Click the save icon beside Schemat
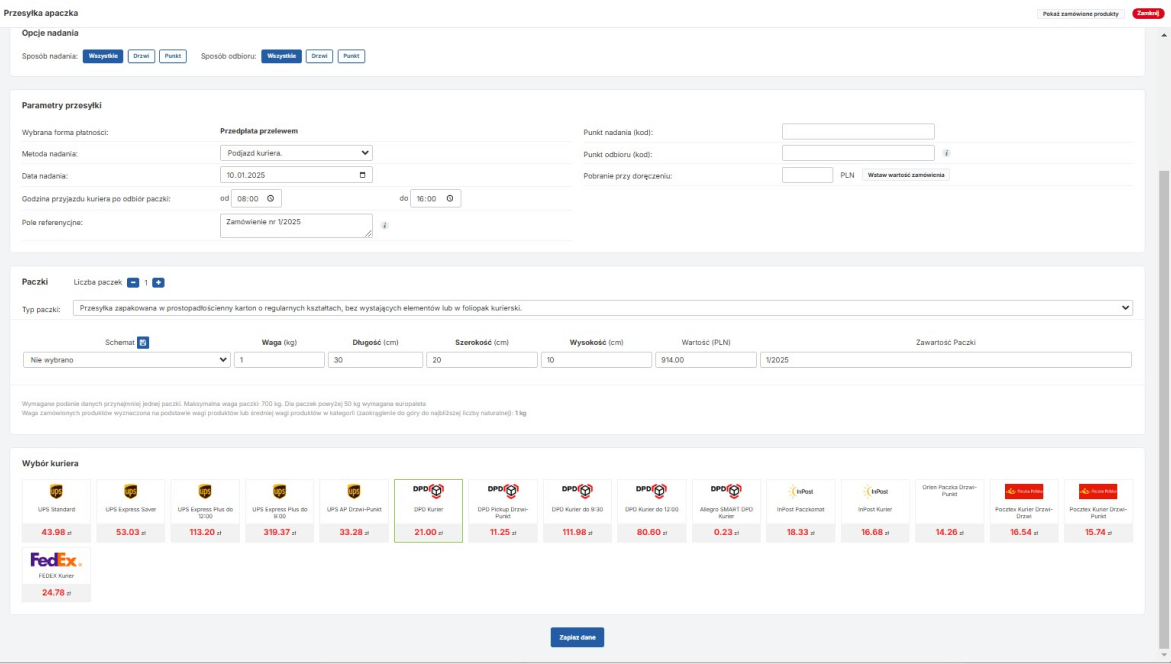 pyautogui.click(x=143, y=343)
